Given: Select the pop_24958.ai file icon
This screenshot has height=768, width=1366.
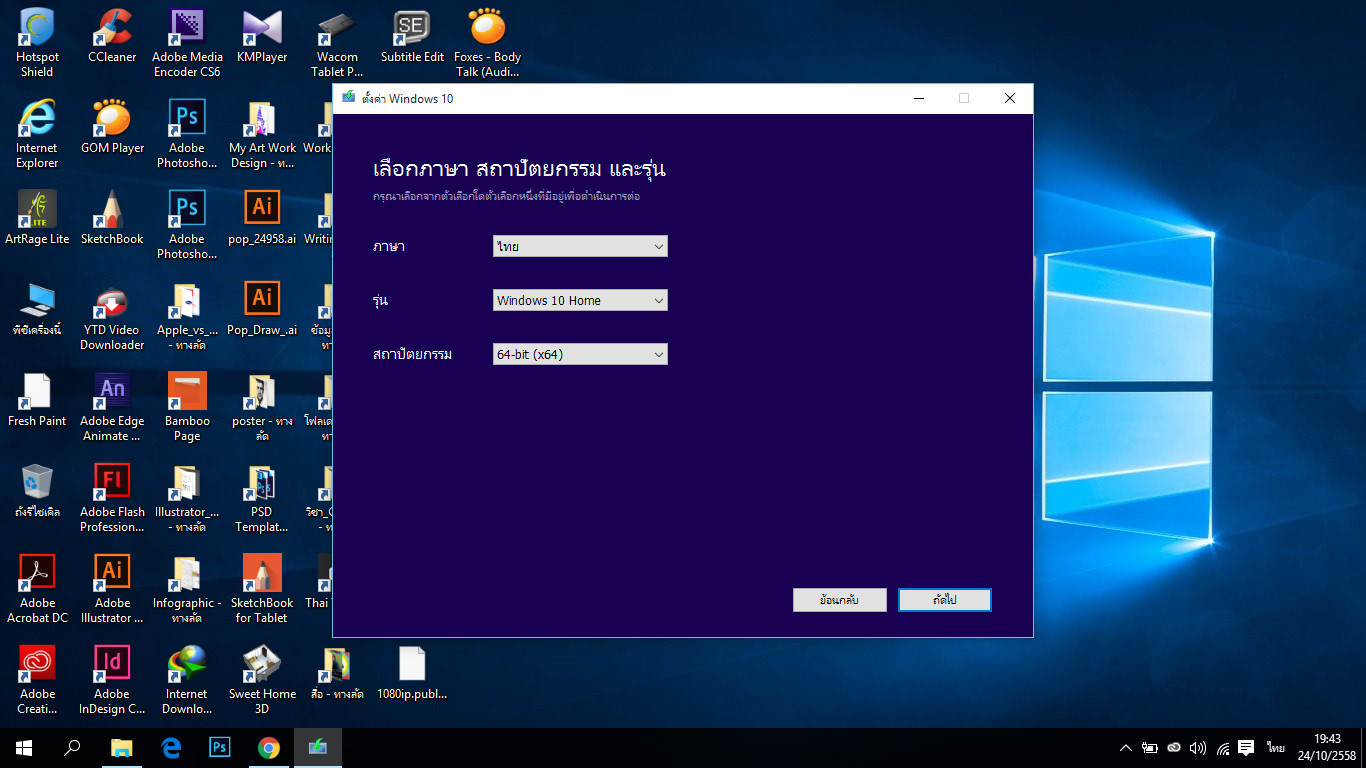Looking at the screenshot, I should (x=262, y=218).
